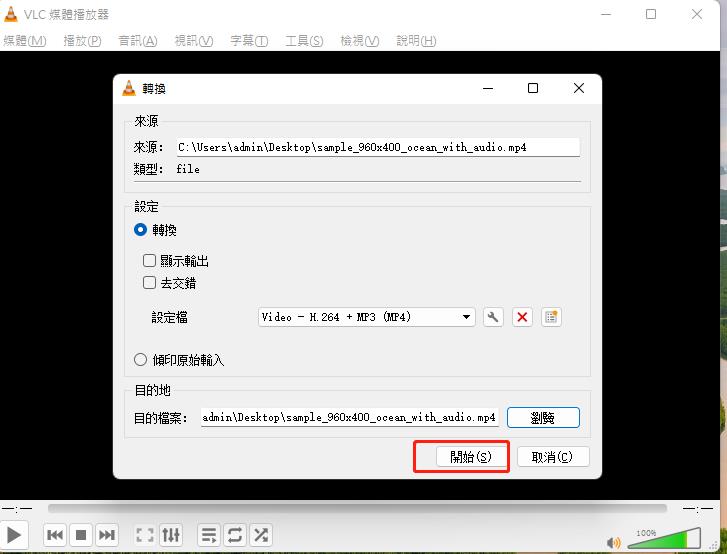Close the 轉換 dialog window
Image resolution: width=727 pixels, height=554 pixels.
pos(579,88)
